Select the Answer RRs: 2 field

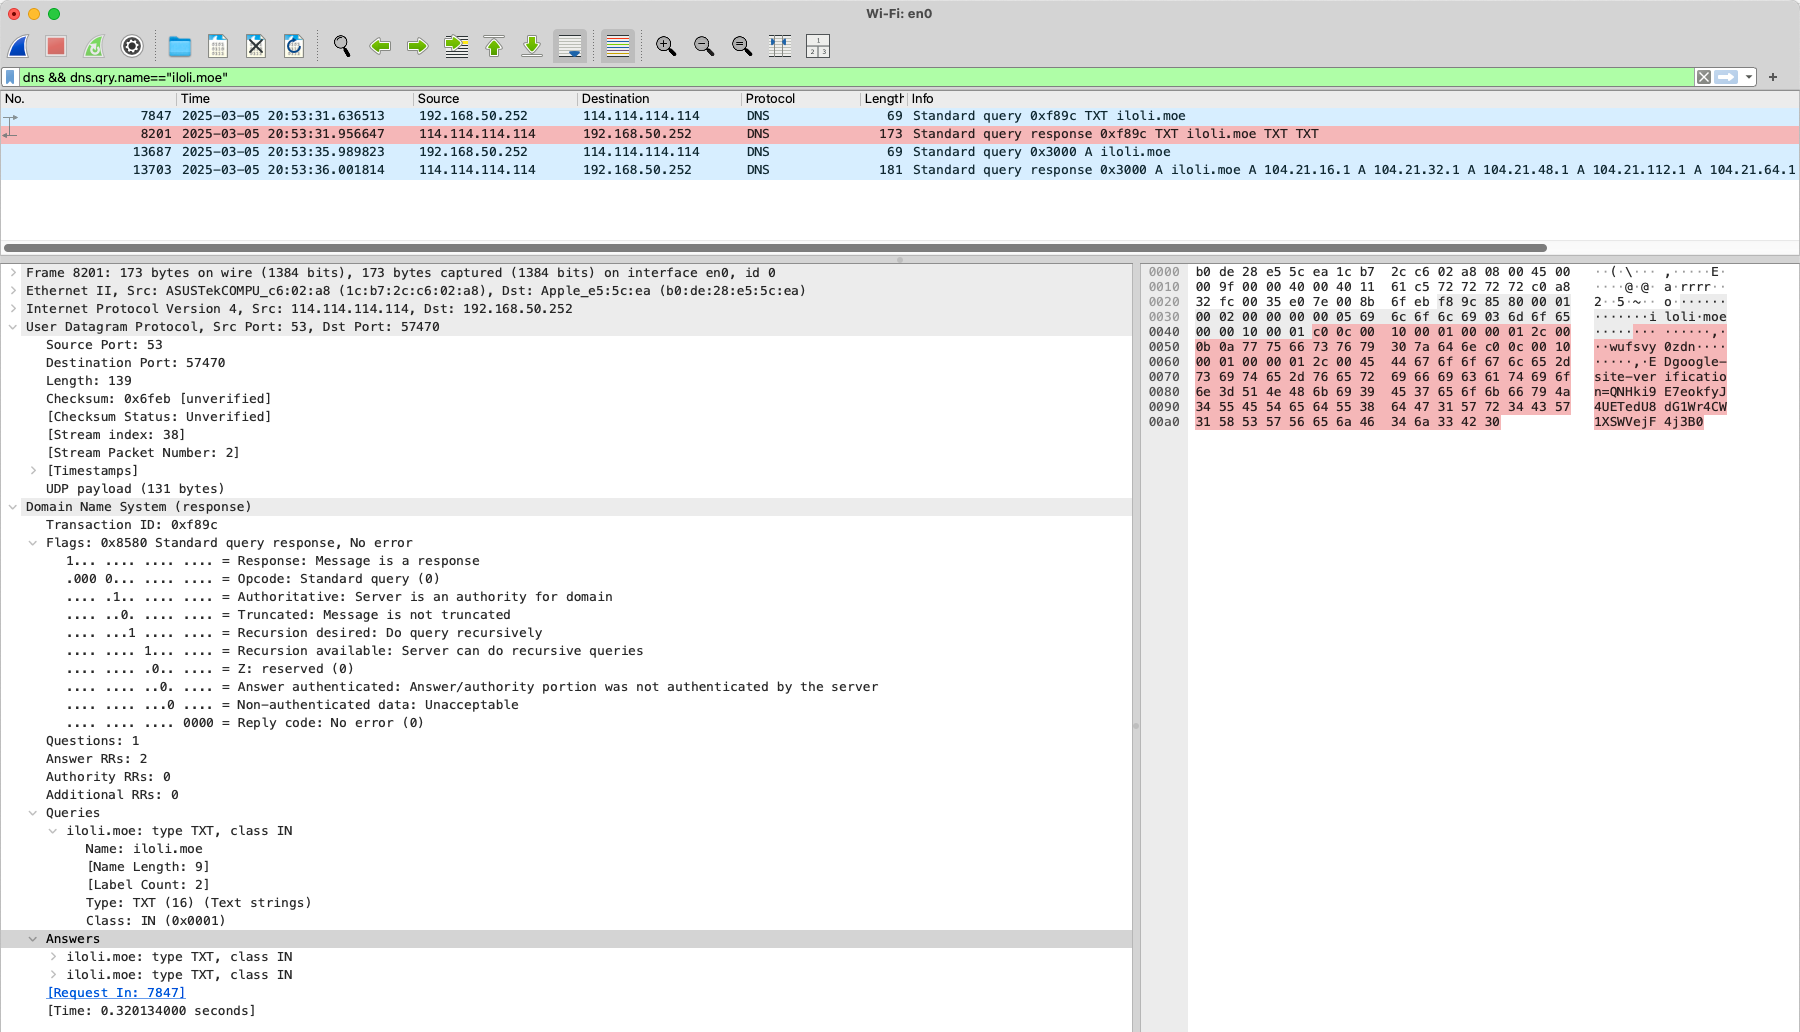(97, 759)
